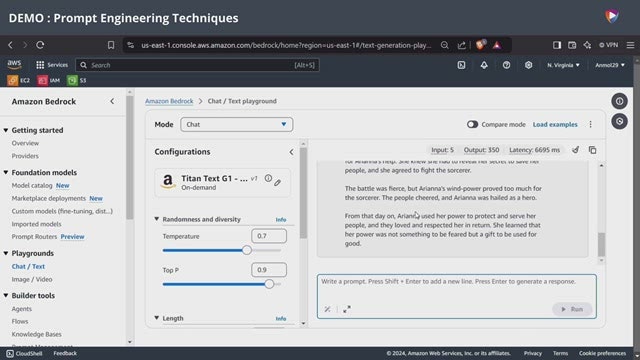640x360 pixels.
Task: Collapse the Foundation models section
Action: click(6, 173)
